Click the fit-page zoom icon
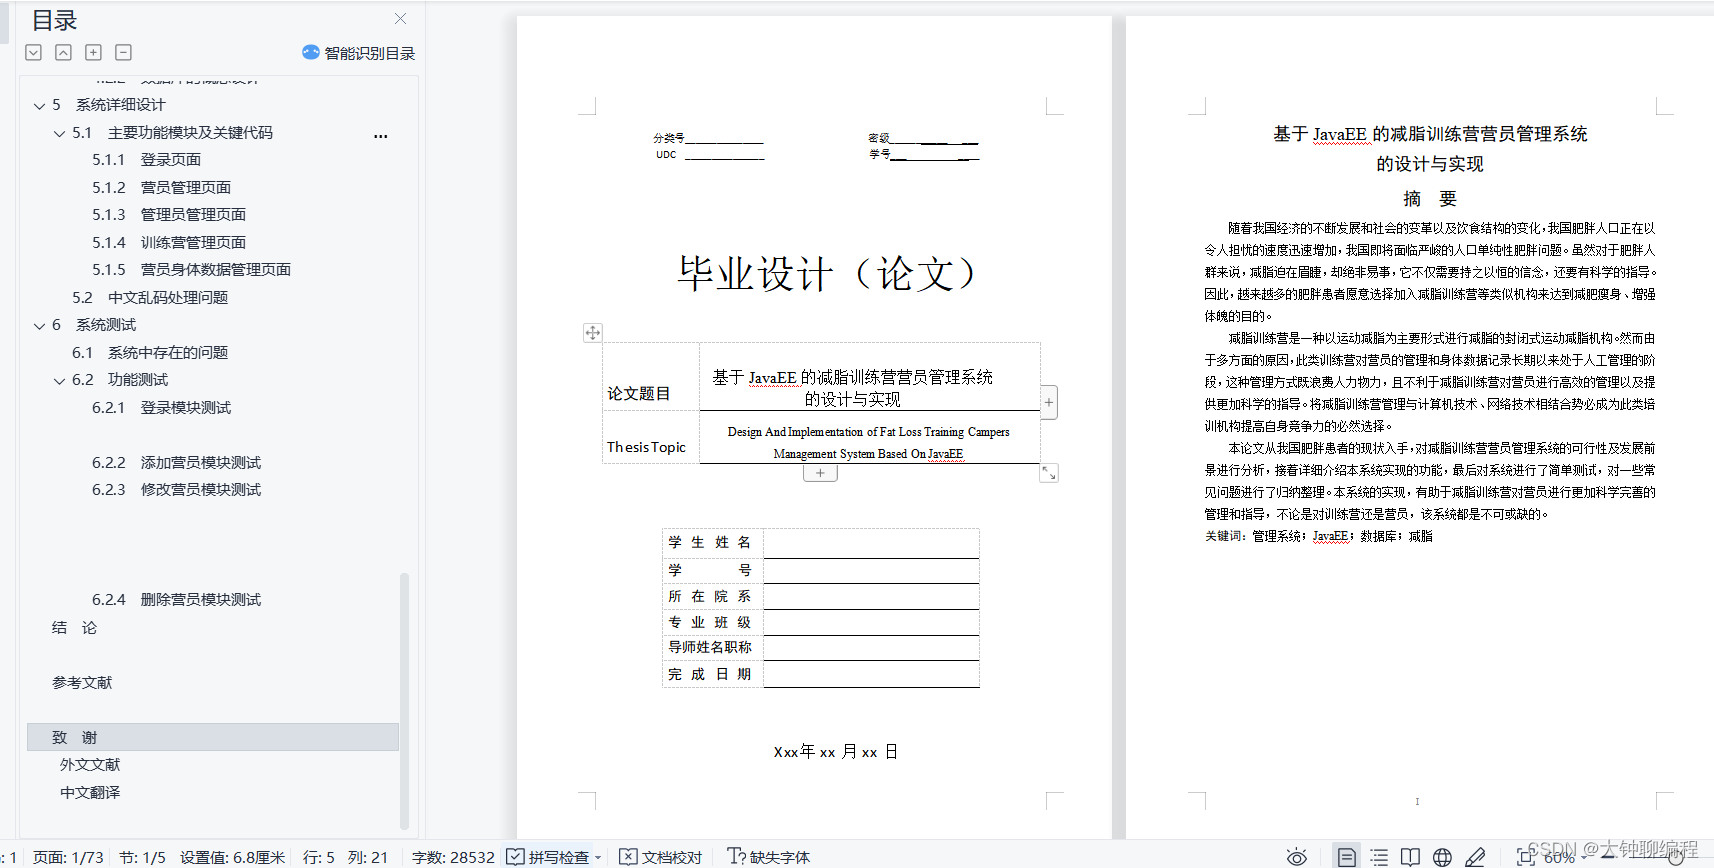The width and height of the screenshot is (1714, 868). point(1526,857)
